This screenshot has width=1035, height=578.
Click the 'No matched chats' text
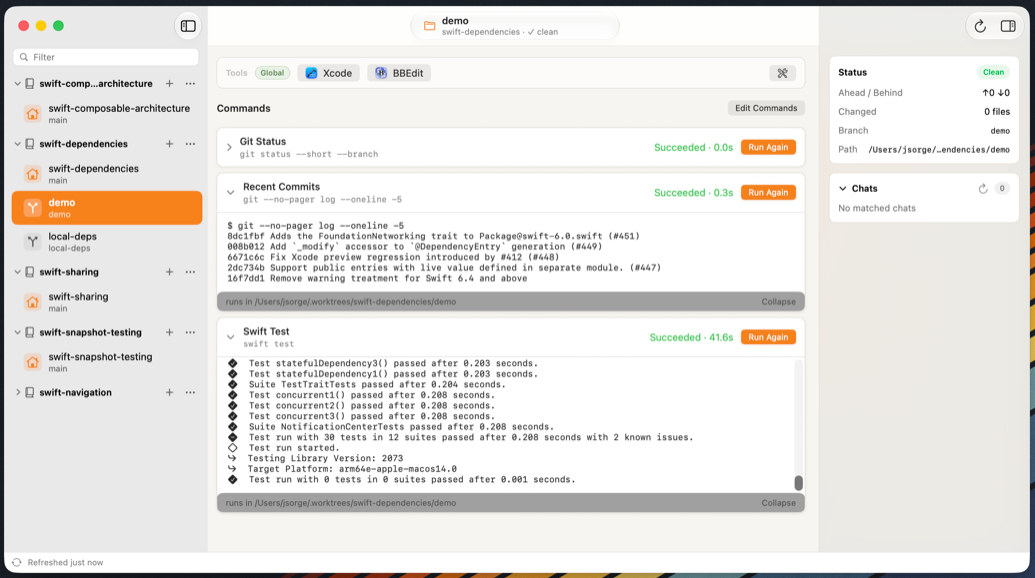pos(877,209)
